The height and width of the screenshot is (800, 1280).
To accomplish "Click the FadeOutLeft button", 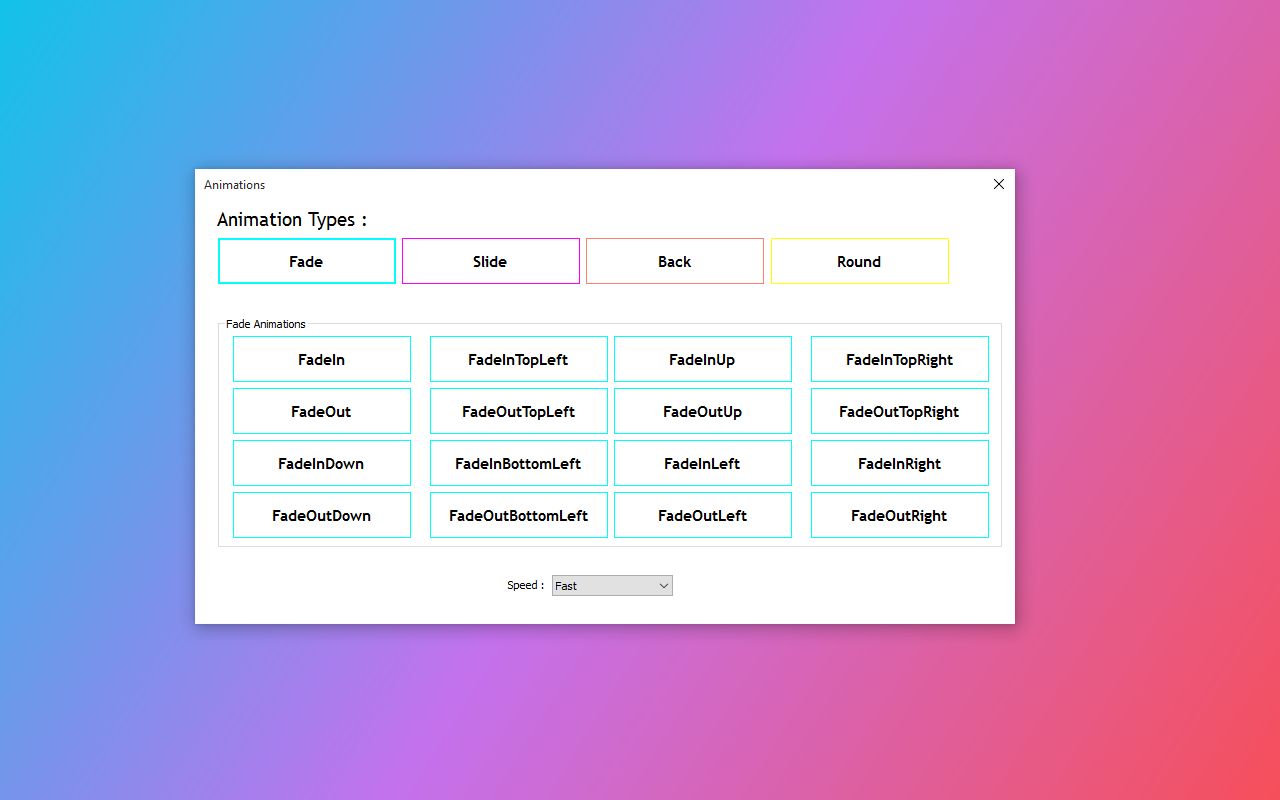I will (703, 515).
